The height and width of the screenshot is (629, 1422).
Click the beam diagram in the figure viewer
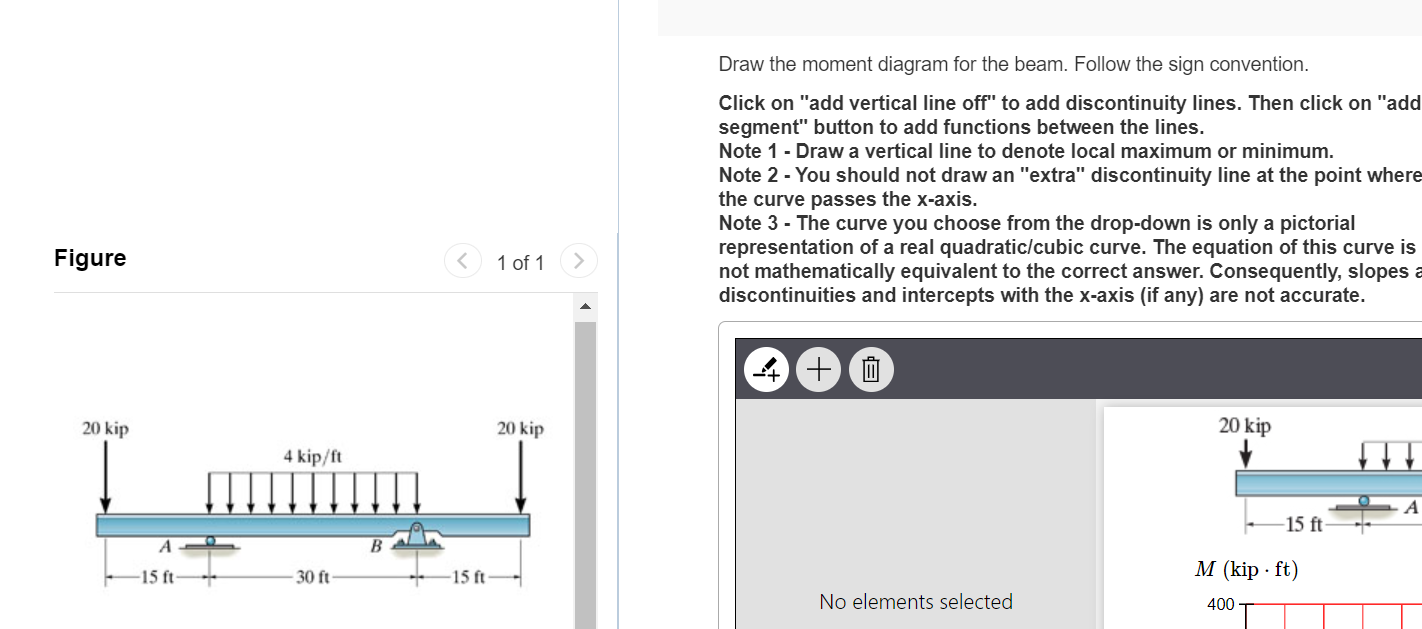[x=310, y=520]
